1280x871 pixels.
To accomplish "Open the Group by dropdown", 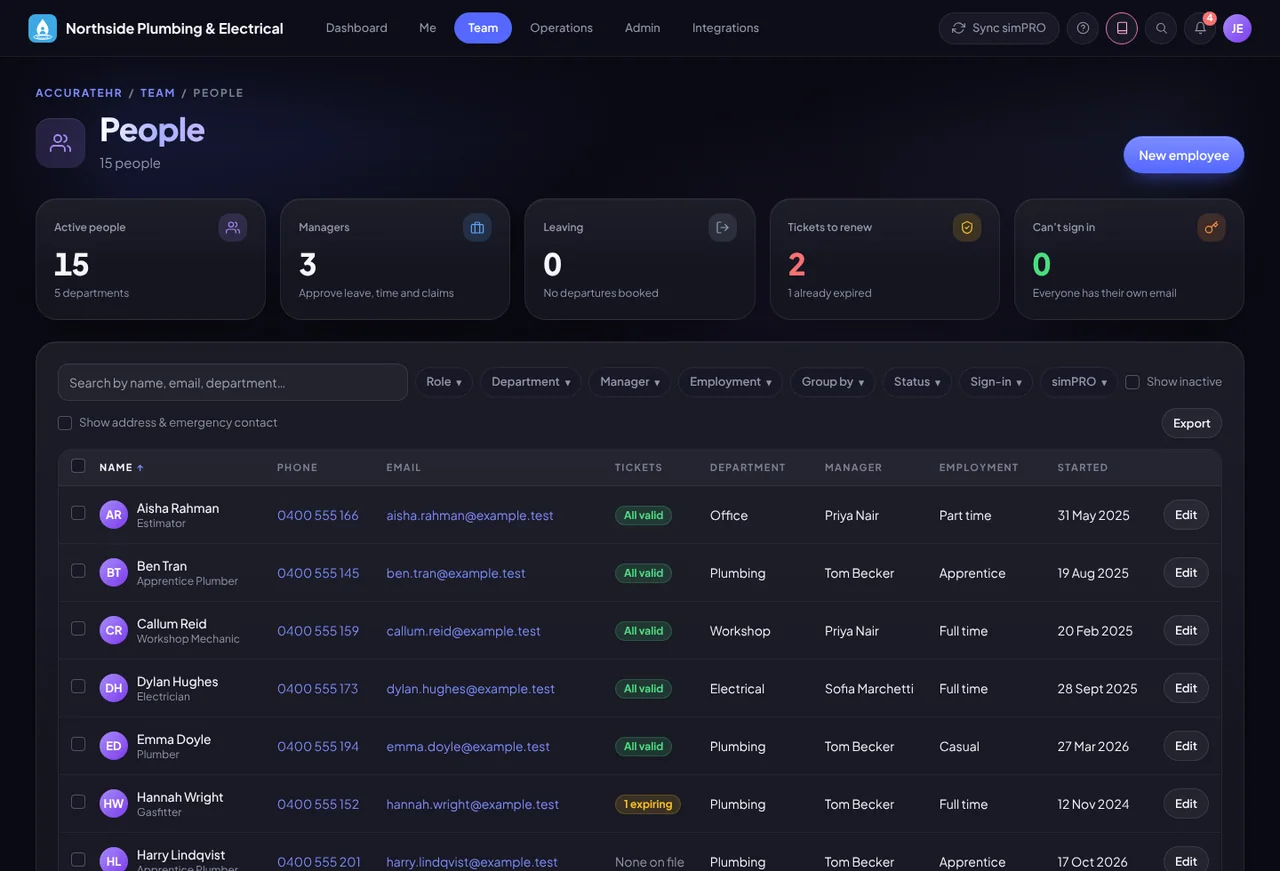I will (833, 382).
